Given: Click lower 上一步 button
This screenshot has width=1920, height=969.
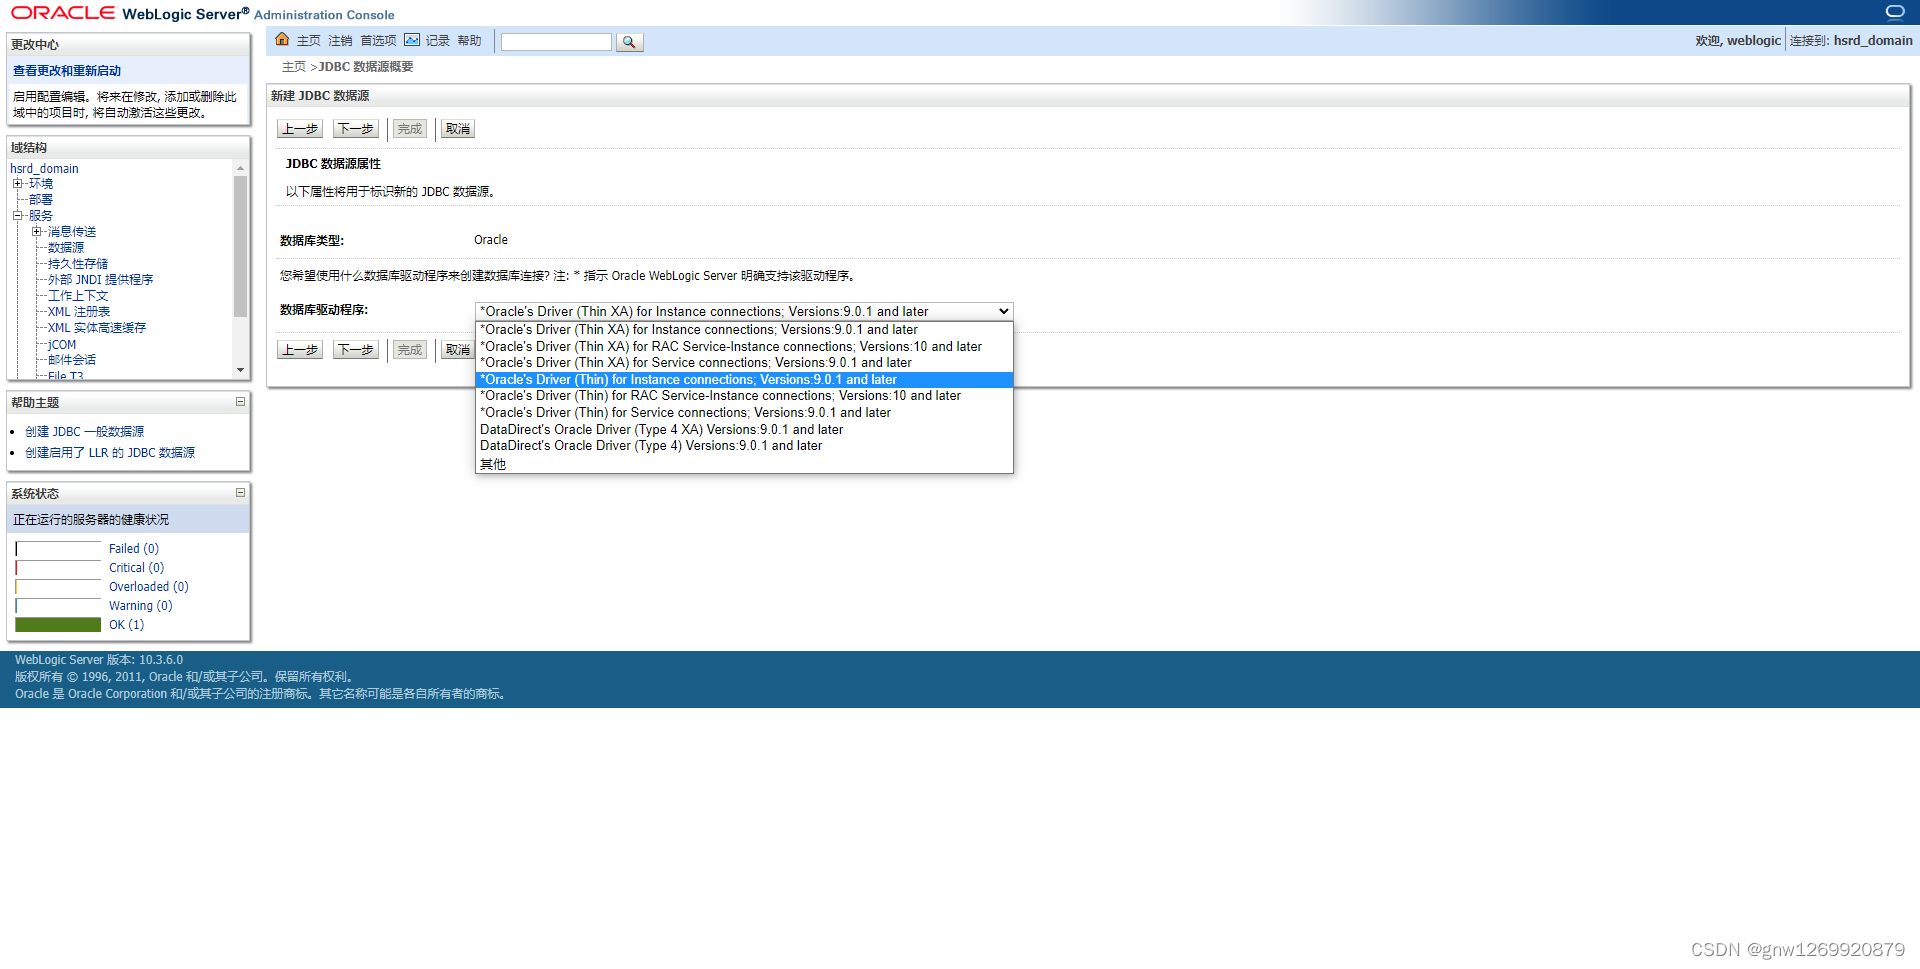Looking at the screenshot, I should pyautogui.click(x=299, y=350).
